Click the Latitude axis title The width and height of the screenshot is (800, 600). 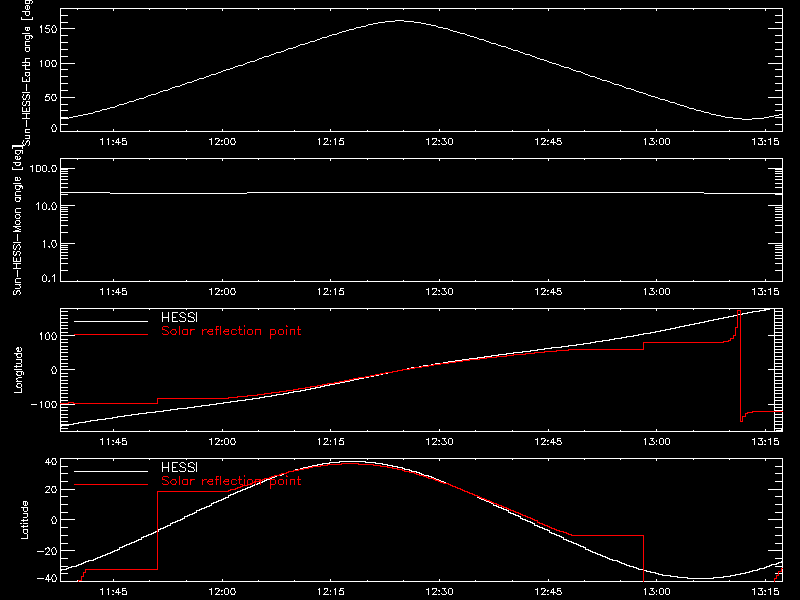click(x=24, y=520)
